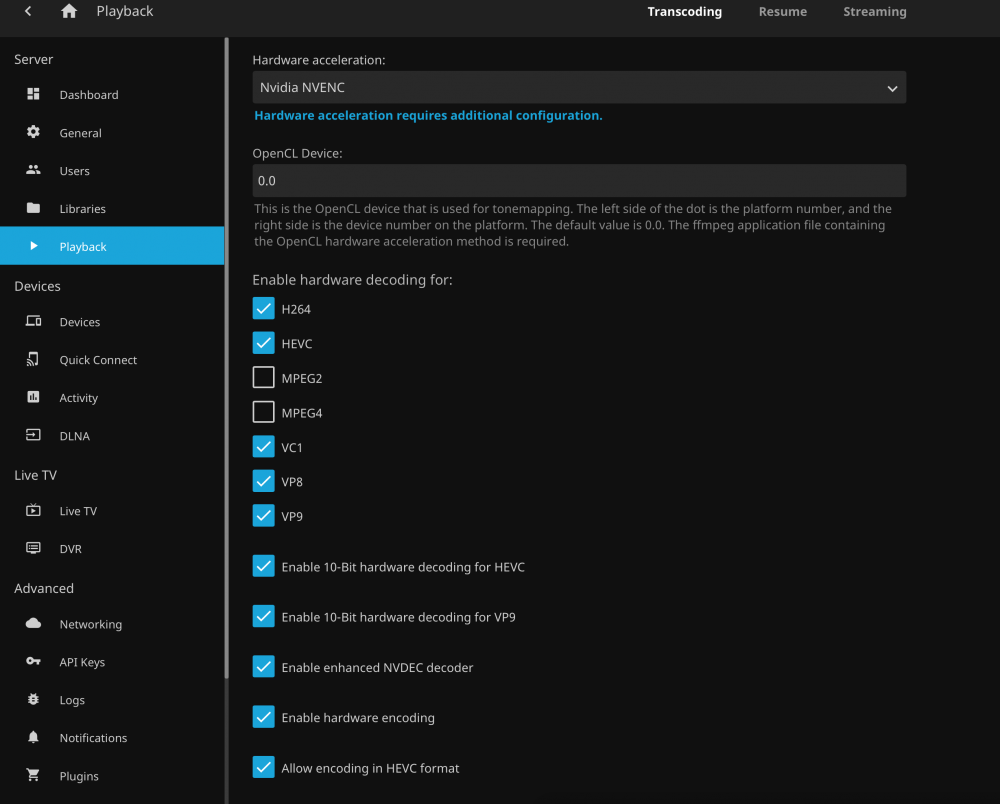Go to the home icon

pos(69,11)
